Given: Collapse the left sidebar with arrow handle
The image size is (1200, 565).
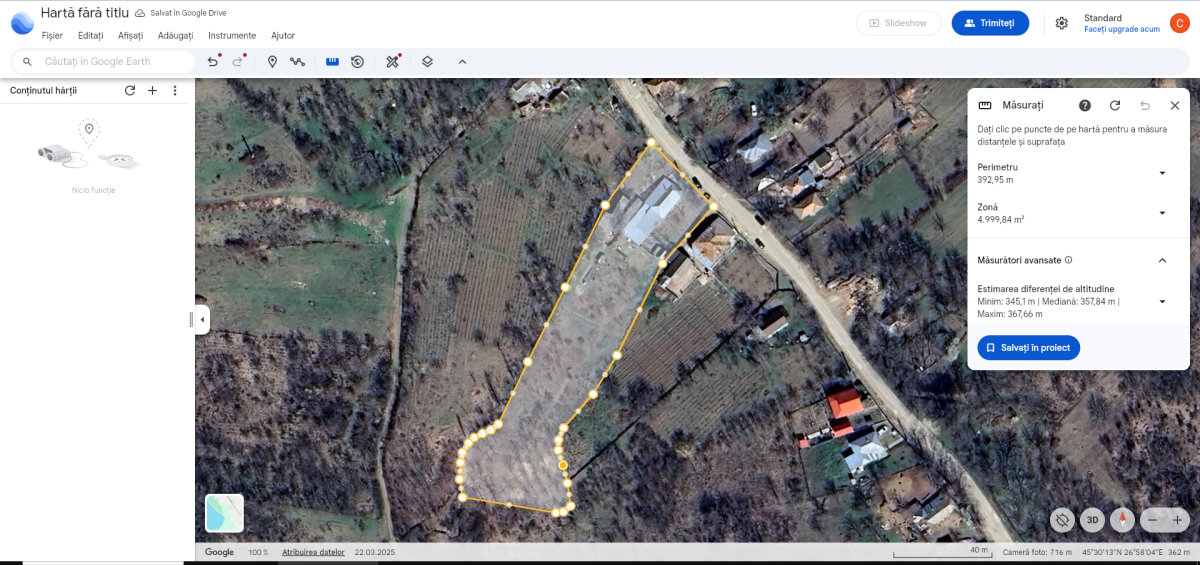Looking at the screenshot, I should [202, 320].
